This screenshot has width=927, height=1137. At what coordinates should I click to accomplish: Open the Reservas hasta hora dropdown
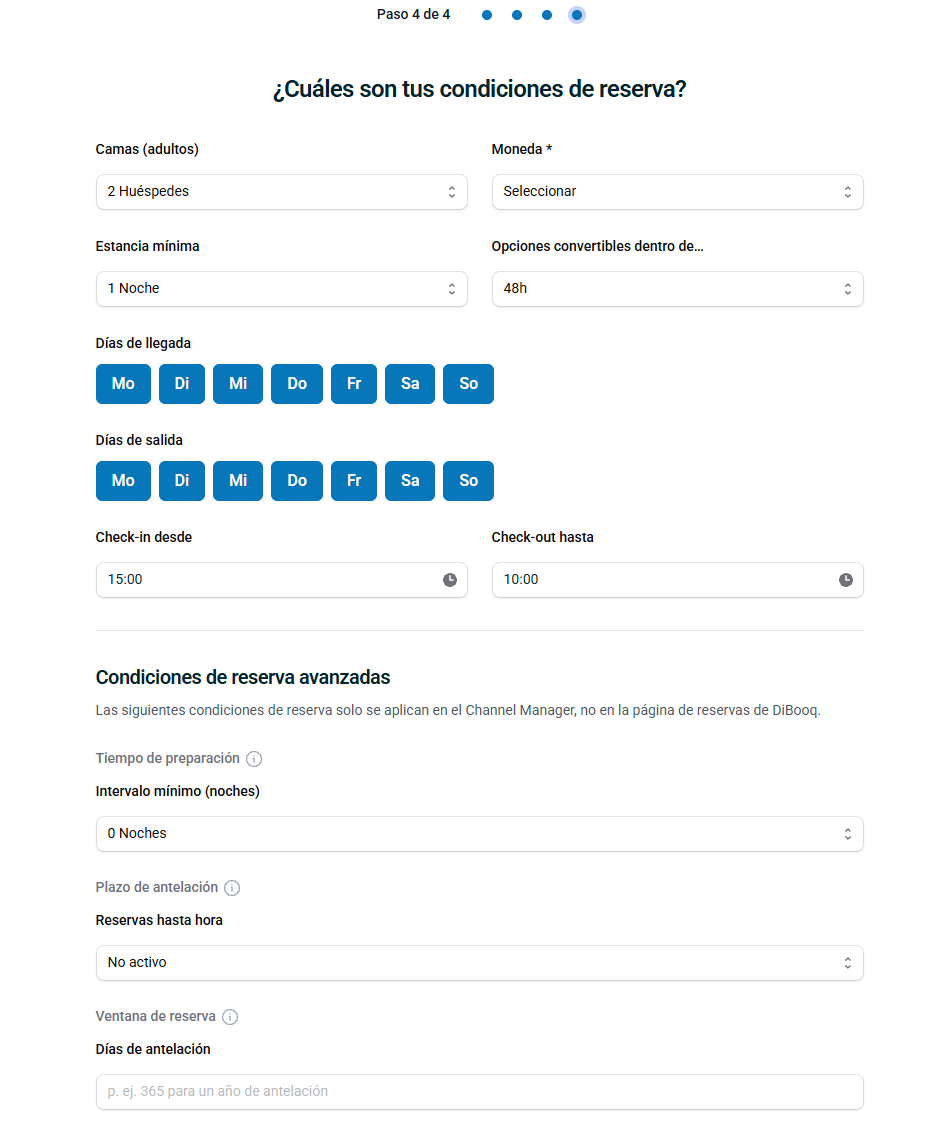(479, 963)
